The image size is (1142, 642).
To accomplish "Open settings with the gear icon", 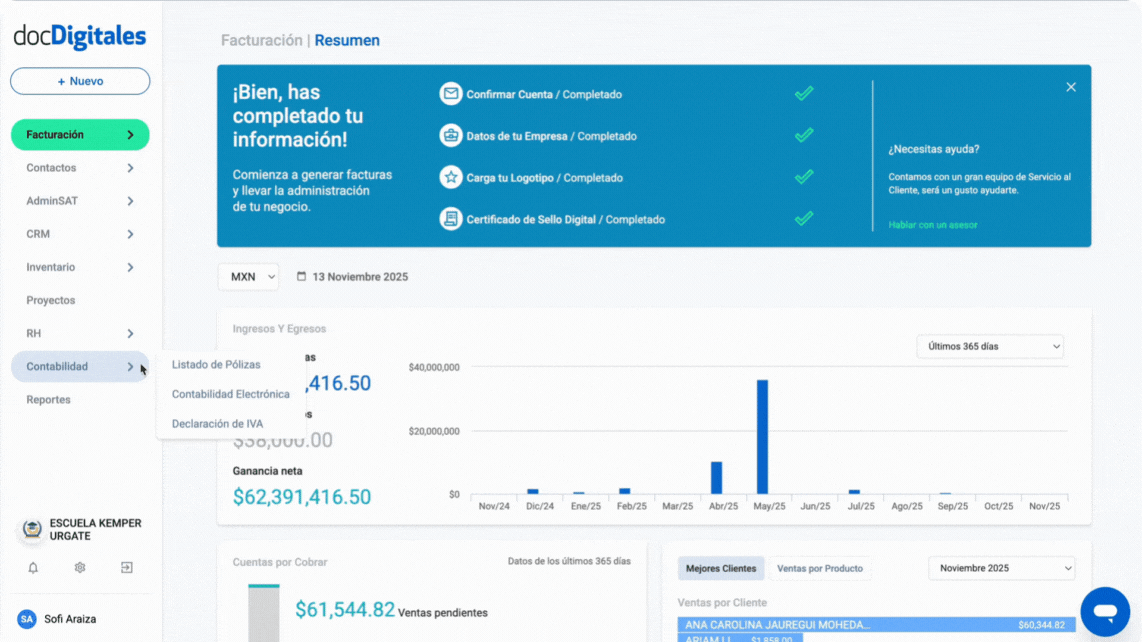I will [x=79, y=567].
